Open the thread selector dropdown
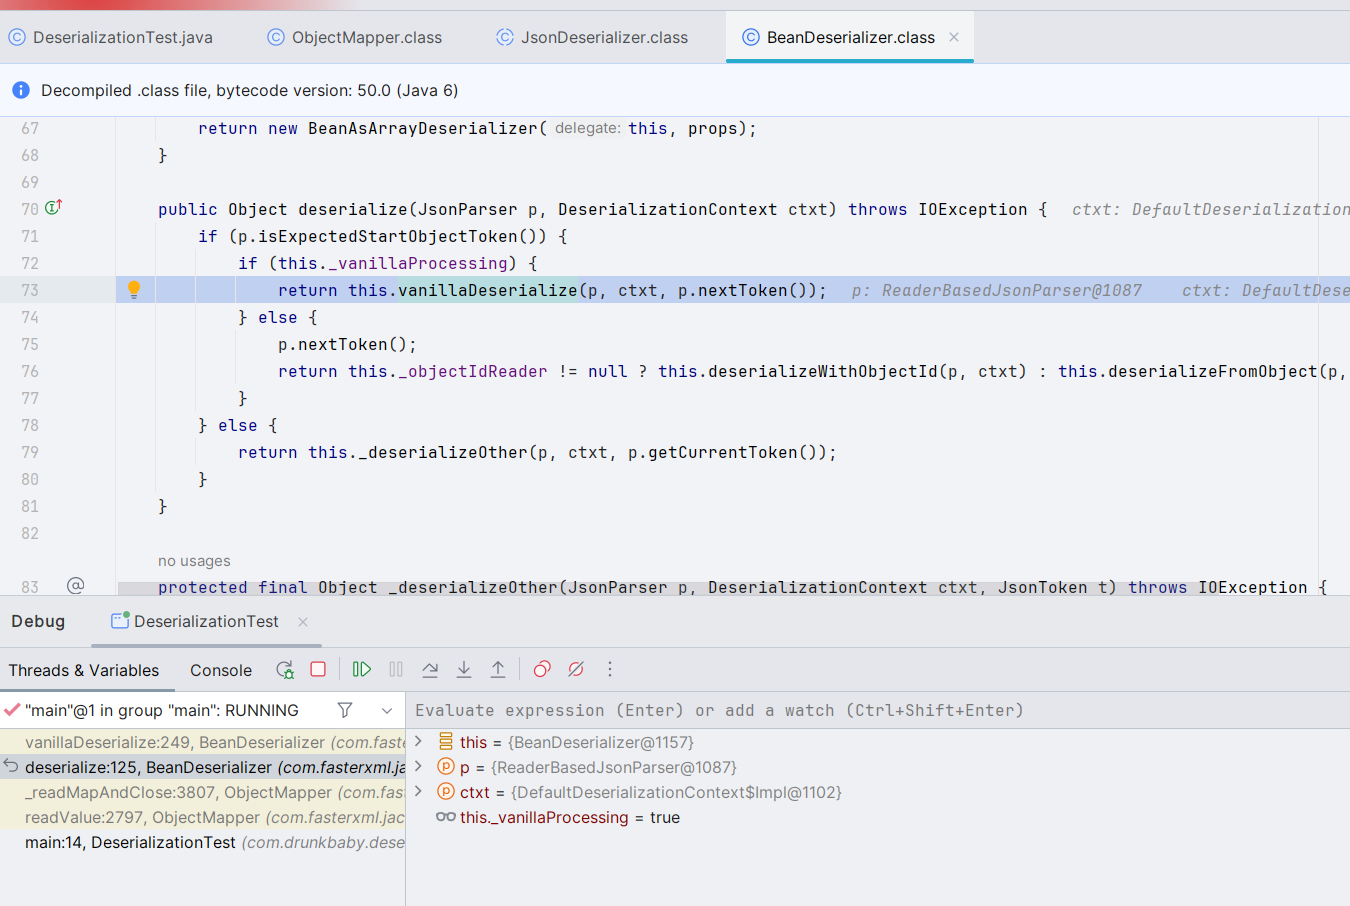The image size is (1350, 906). [387, 710]
